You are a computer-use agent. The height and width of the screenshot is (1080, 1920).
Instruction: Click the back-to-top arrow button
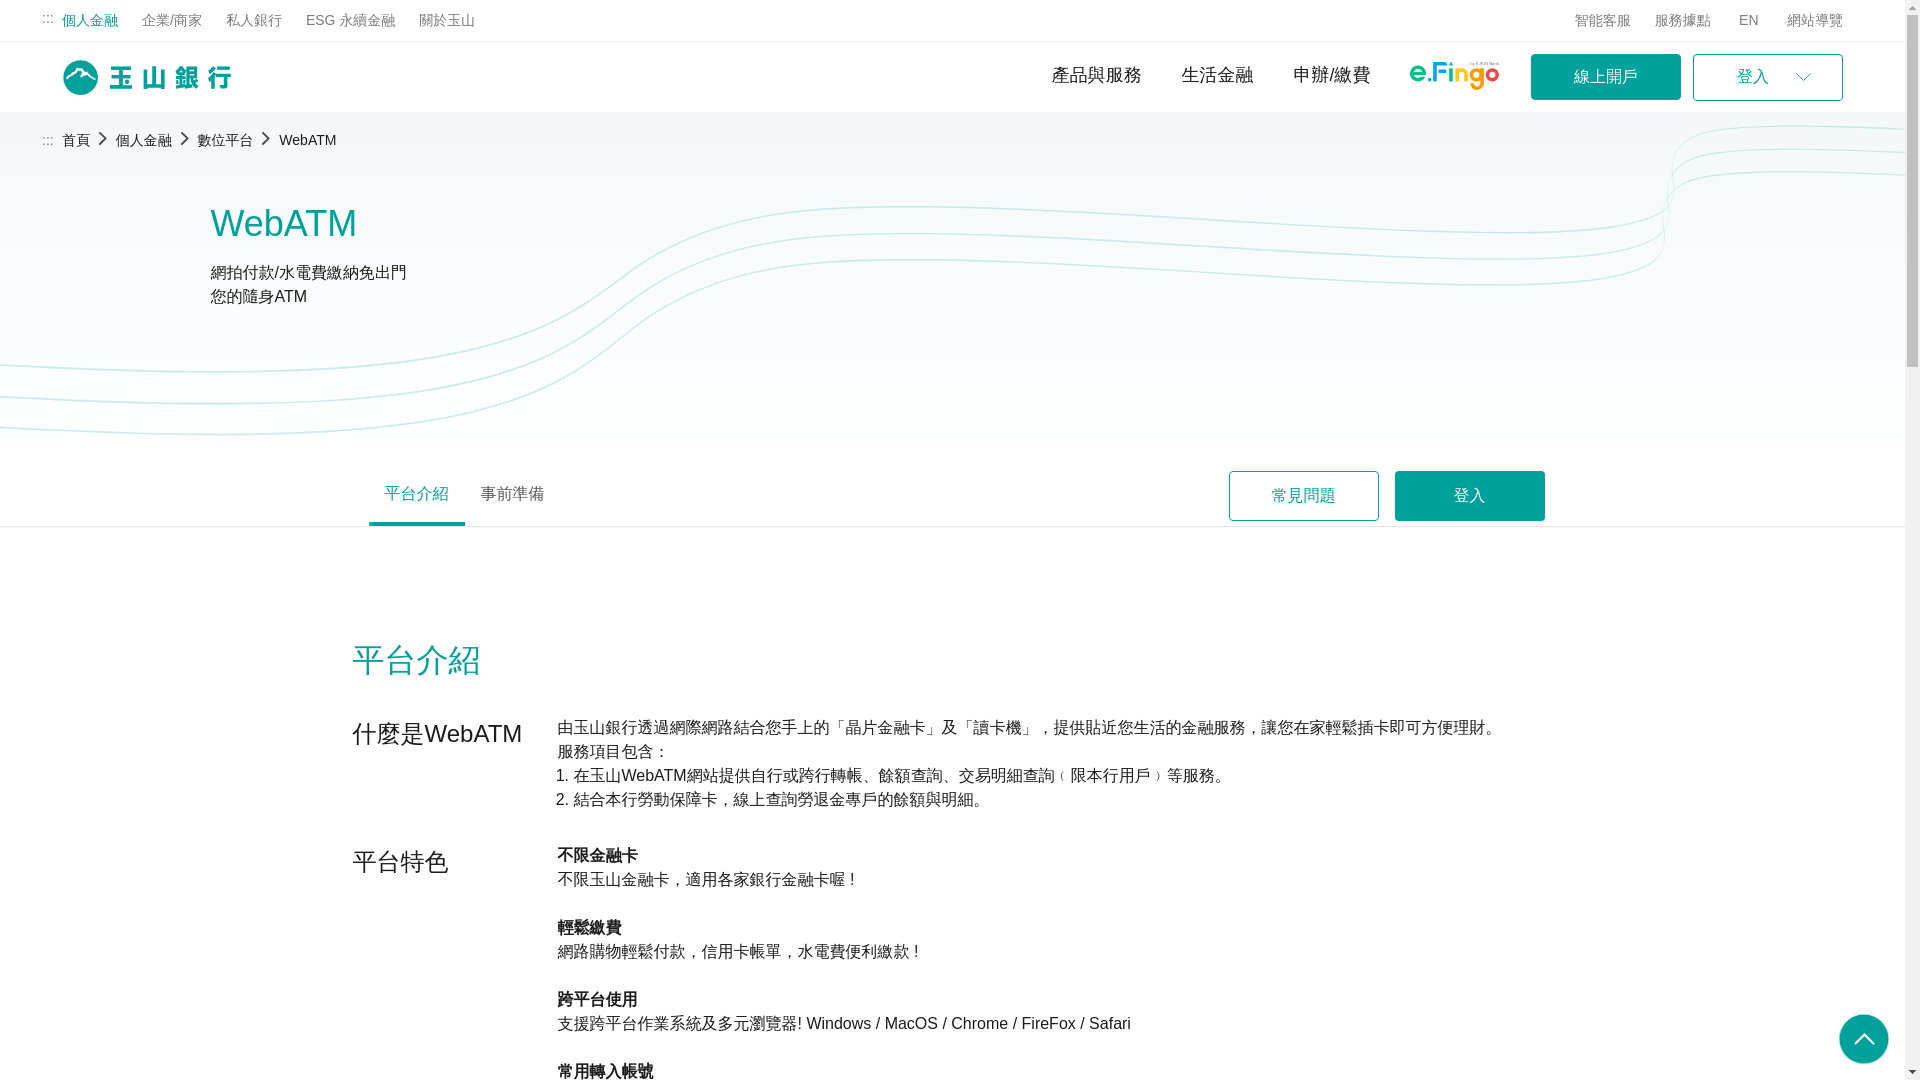coord(1863,1038)
